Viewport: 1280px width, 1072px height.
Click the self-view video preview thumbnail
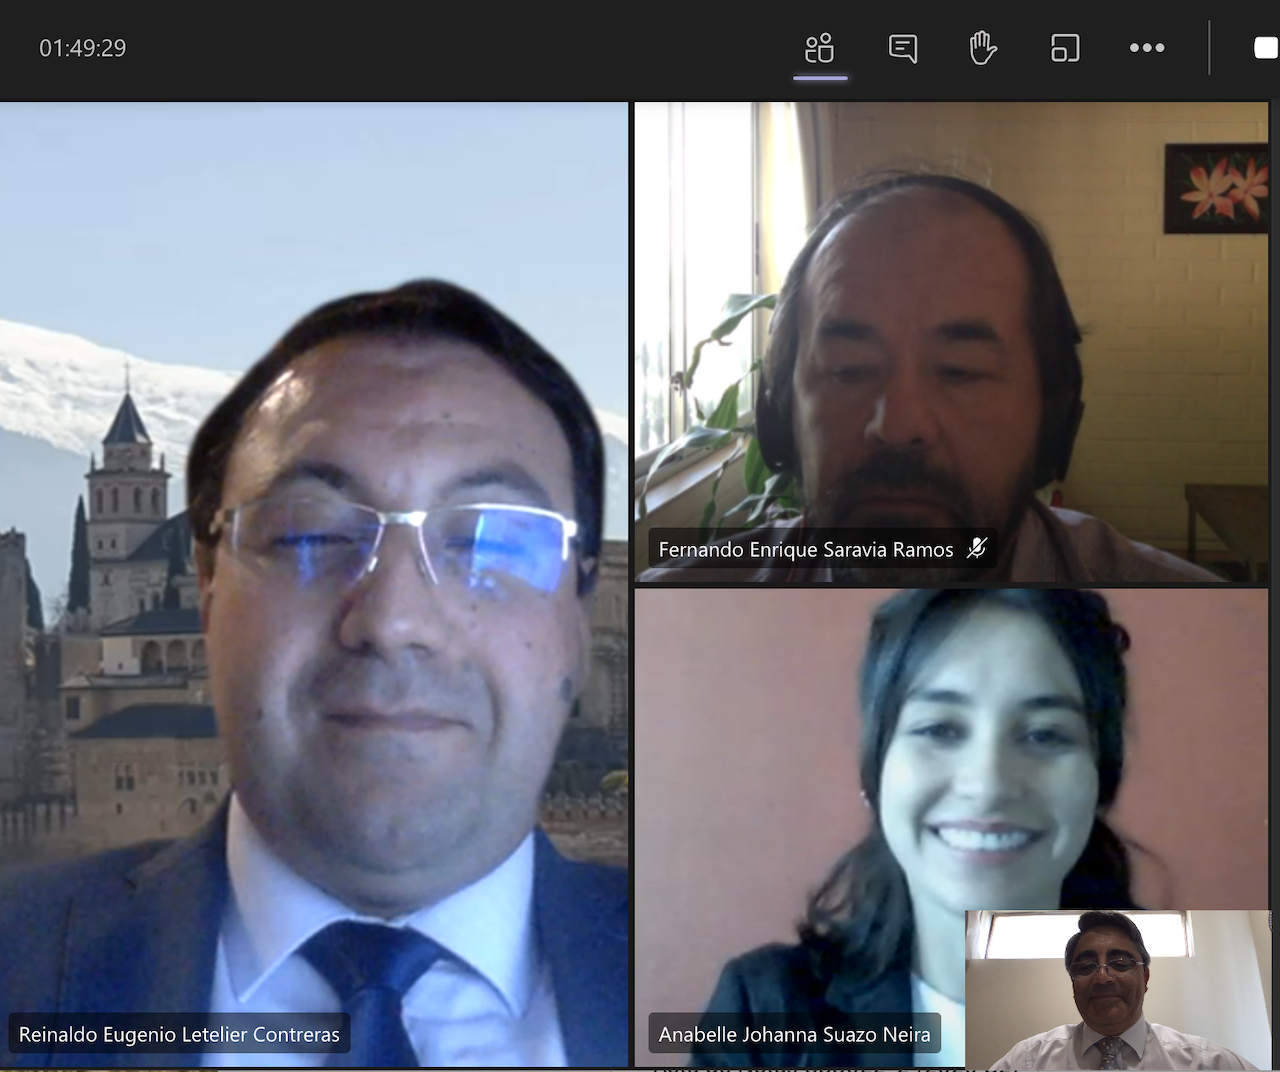pos(1118,990)
